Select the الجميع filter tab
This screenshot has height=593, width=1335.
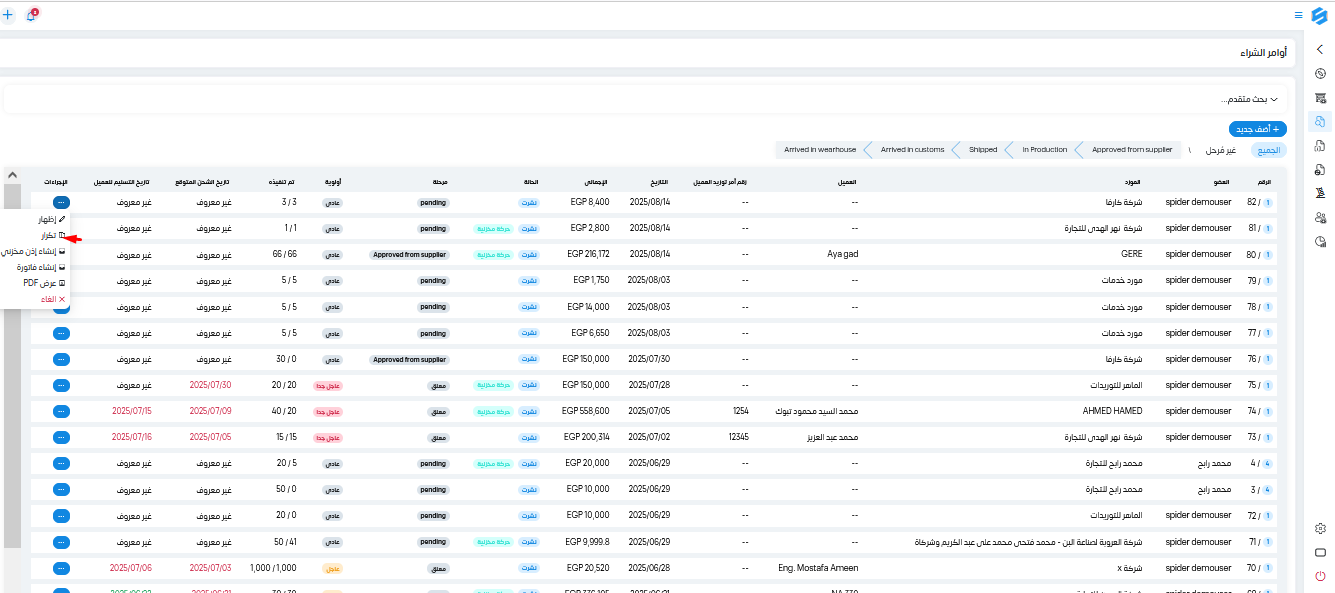coord(1268,150)
